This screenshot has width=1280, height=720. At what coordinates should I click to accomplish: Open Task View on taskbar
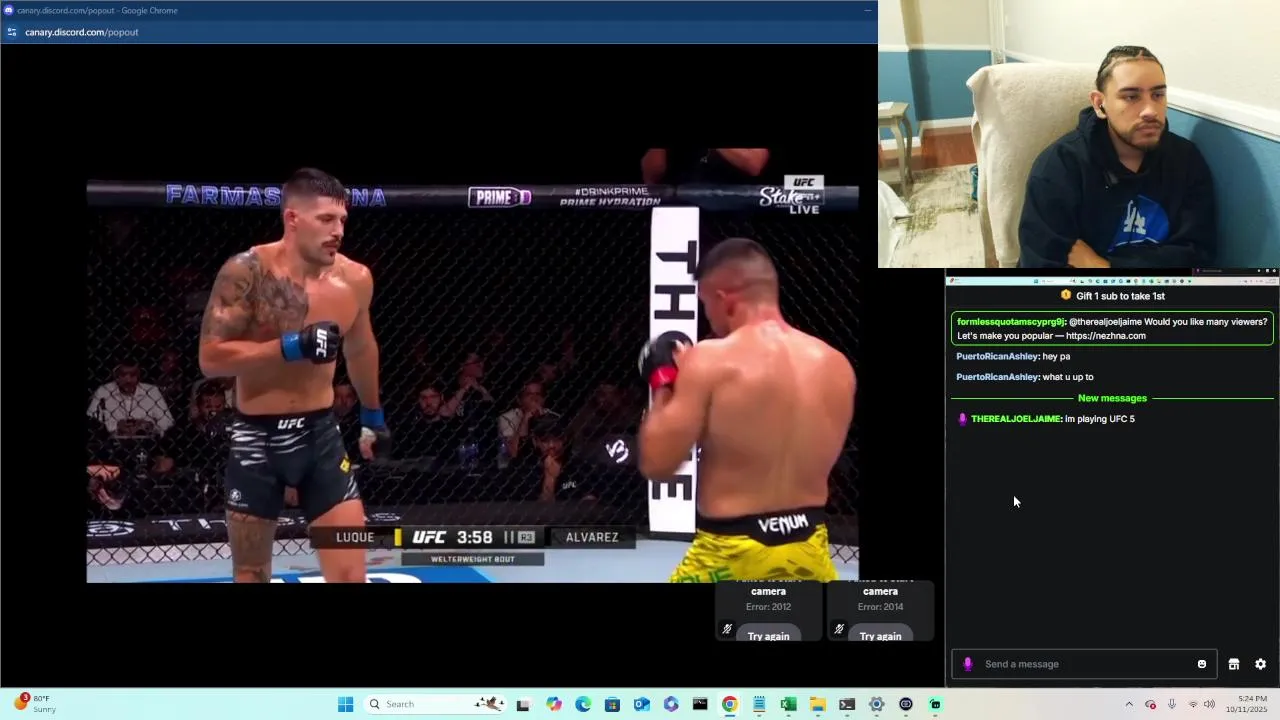(x=523, y=704)
